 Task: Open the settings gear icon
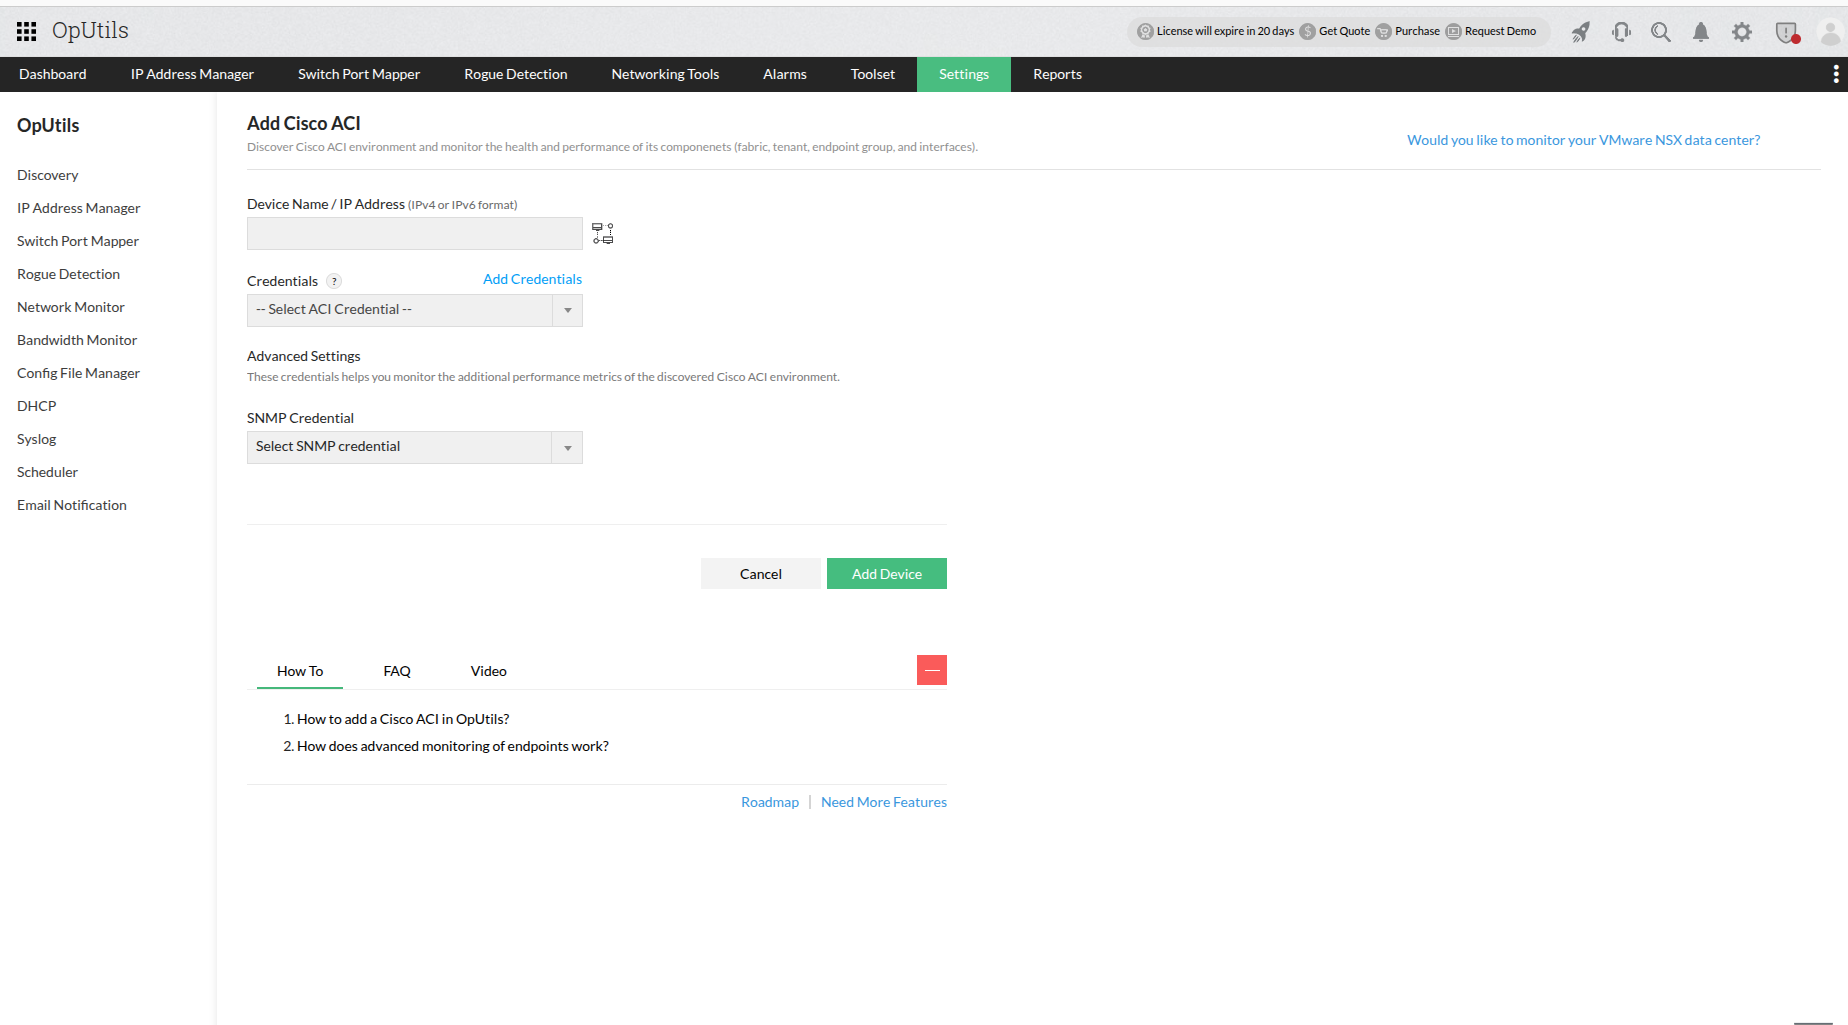tap(1742, 32)
